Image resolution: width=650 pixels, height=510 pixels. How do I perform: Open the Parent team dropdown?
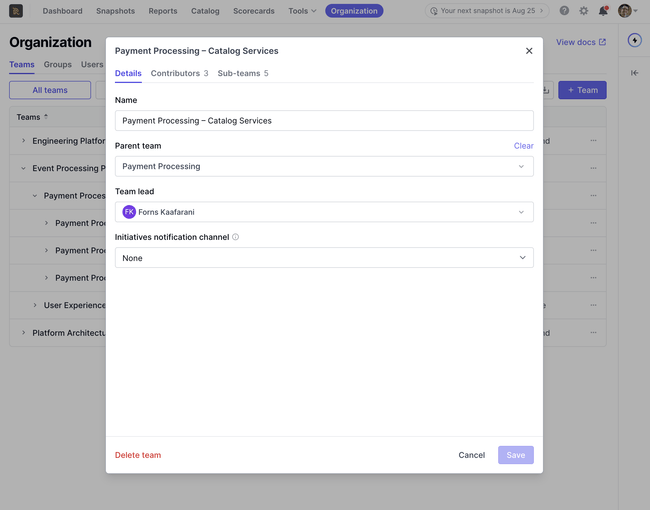pos(324,166)
